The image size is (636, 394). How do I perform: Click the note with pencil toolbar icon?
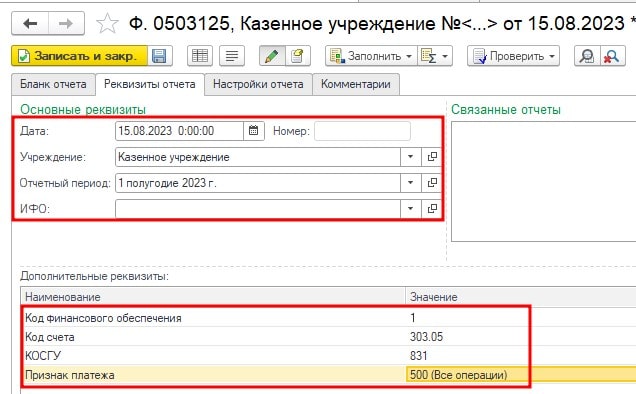point(298,56)
